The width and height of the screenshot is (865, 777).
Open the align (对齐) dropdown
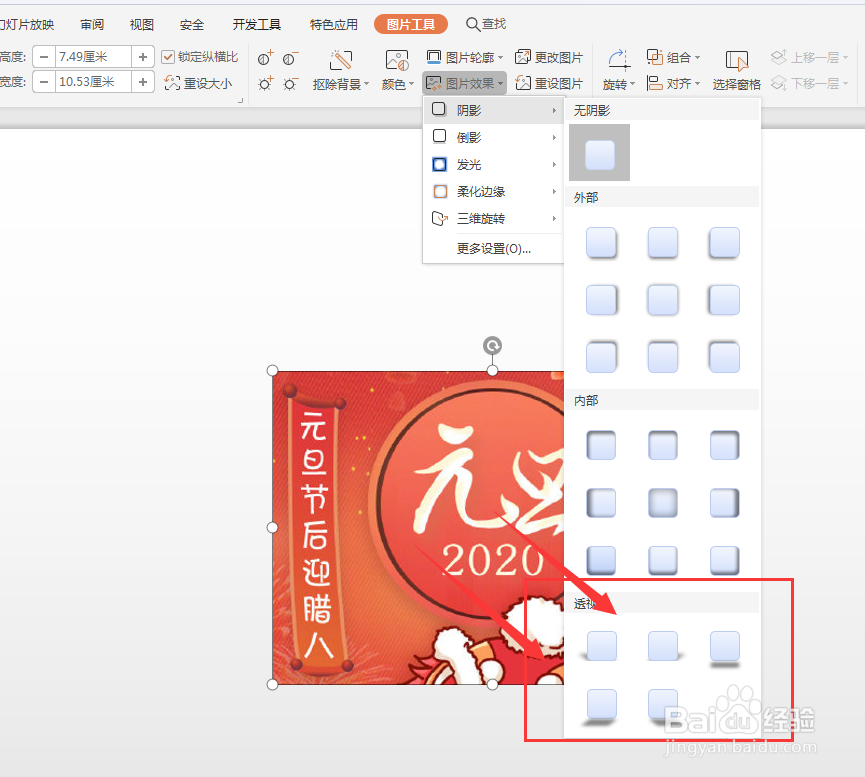click(673, 83)
